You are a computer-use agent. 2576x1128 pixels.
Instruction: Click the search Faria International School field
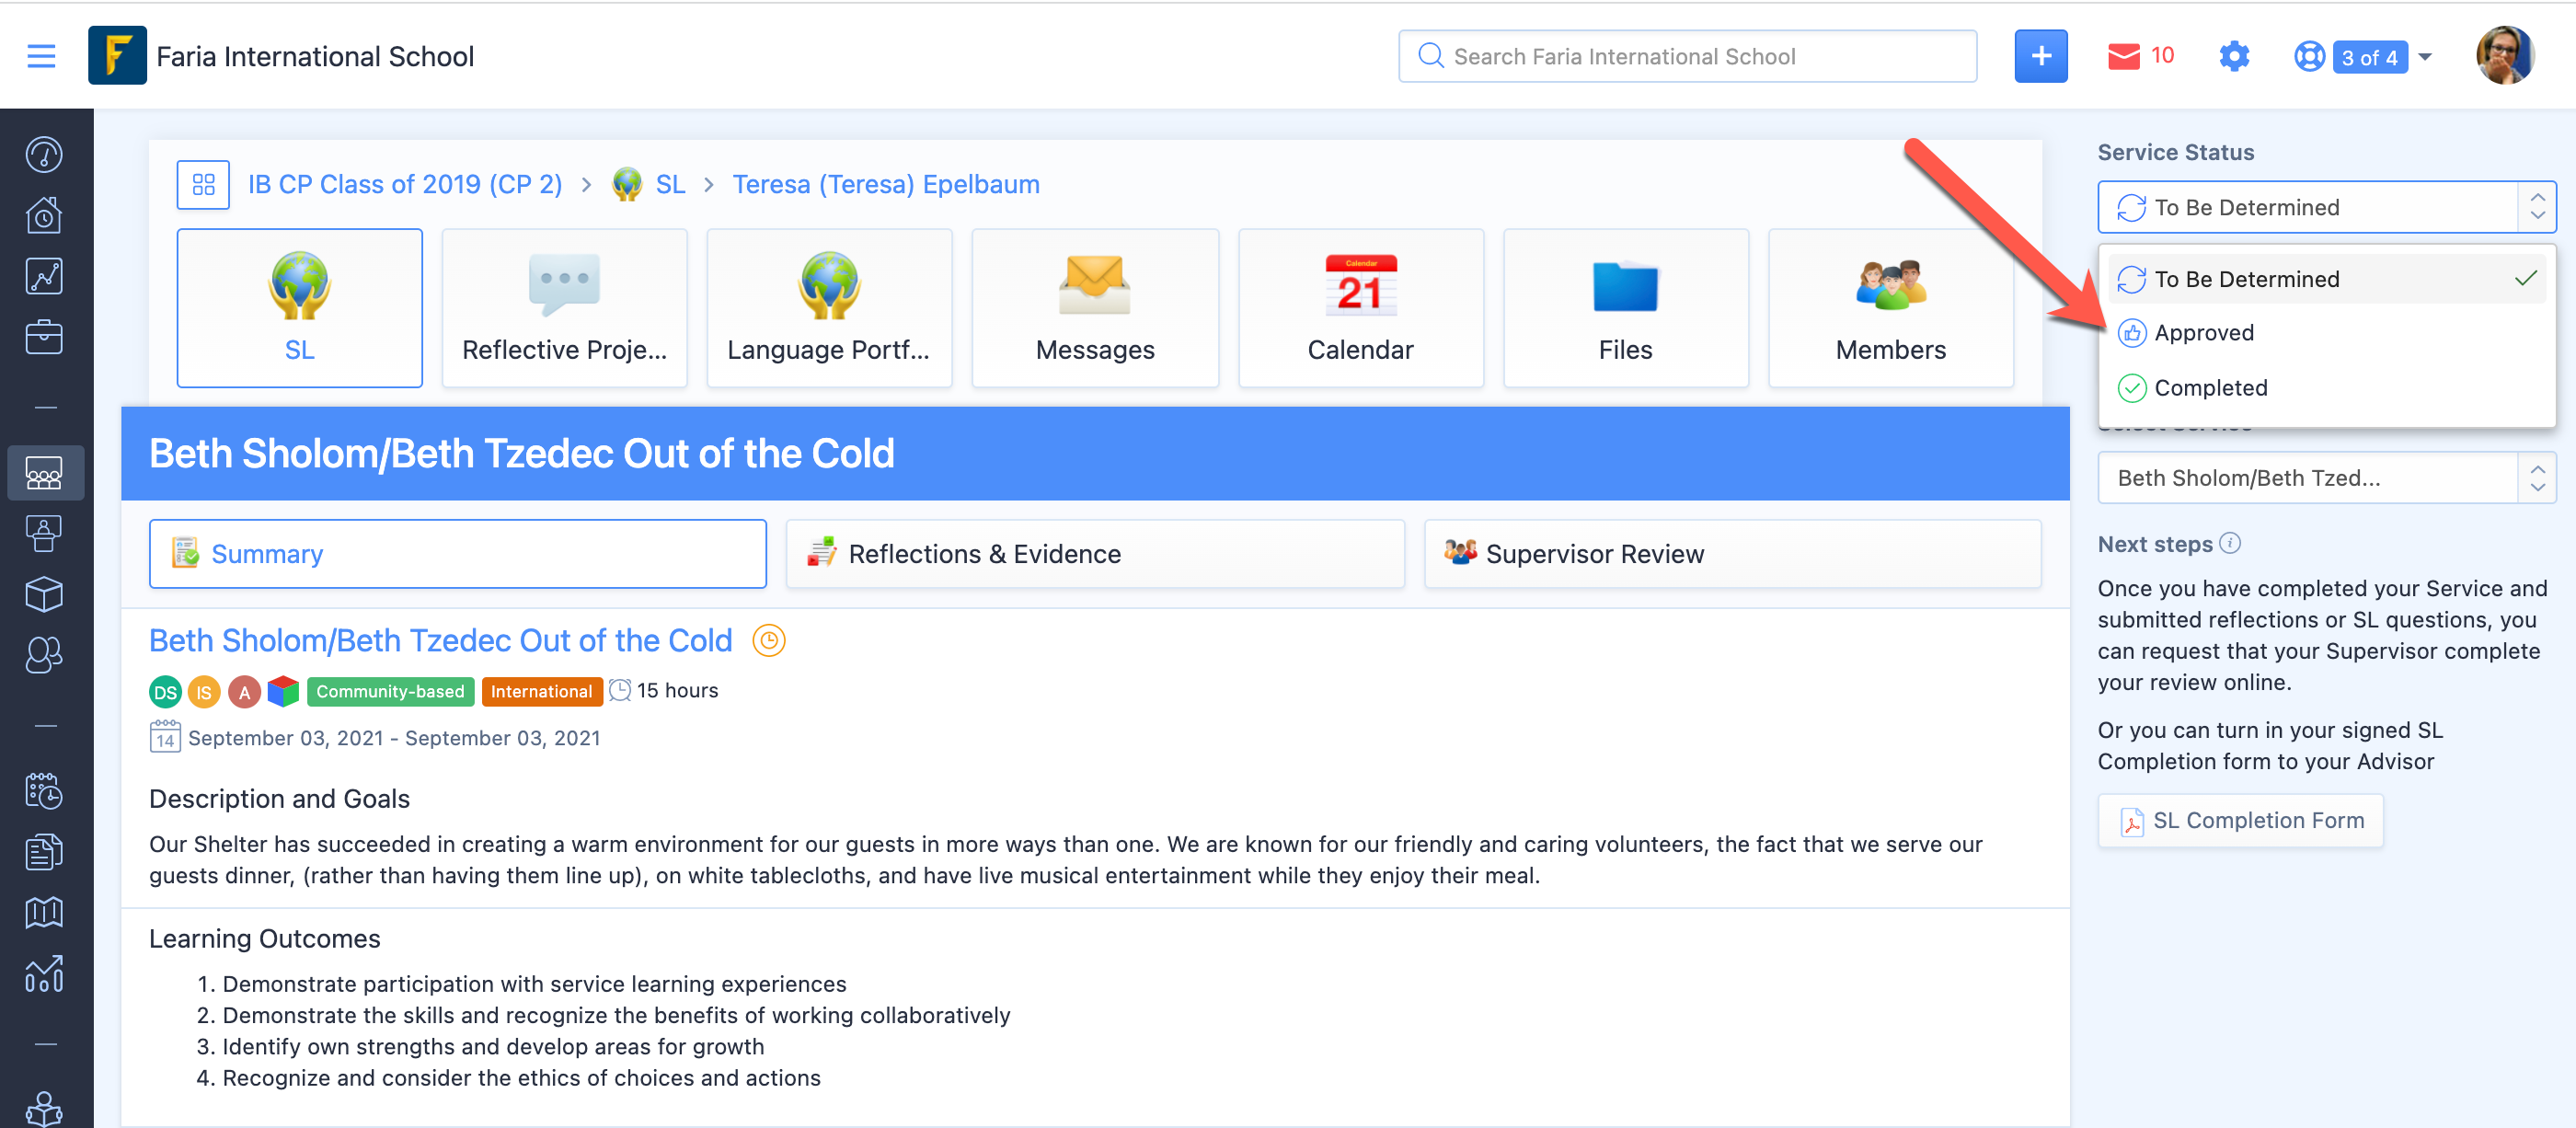tap(1687, 56)
